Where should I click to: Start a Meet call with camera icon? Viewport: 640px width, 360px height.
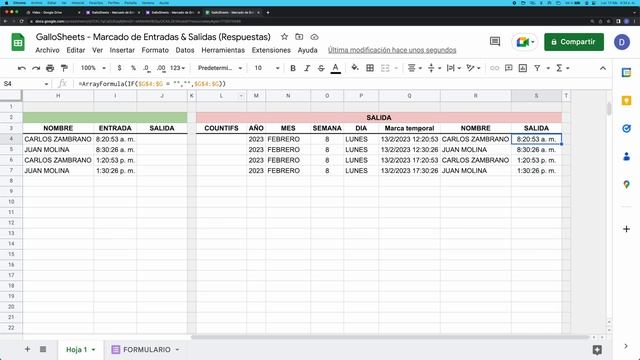coord(524,42)
